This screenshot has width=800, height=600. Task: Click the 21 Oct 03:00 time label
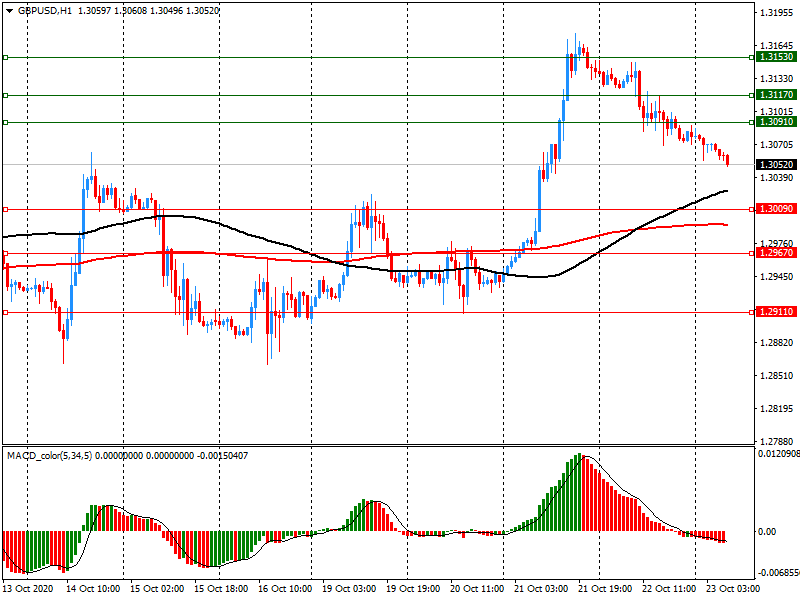[x=539, y=590]
